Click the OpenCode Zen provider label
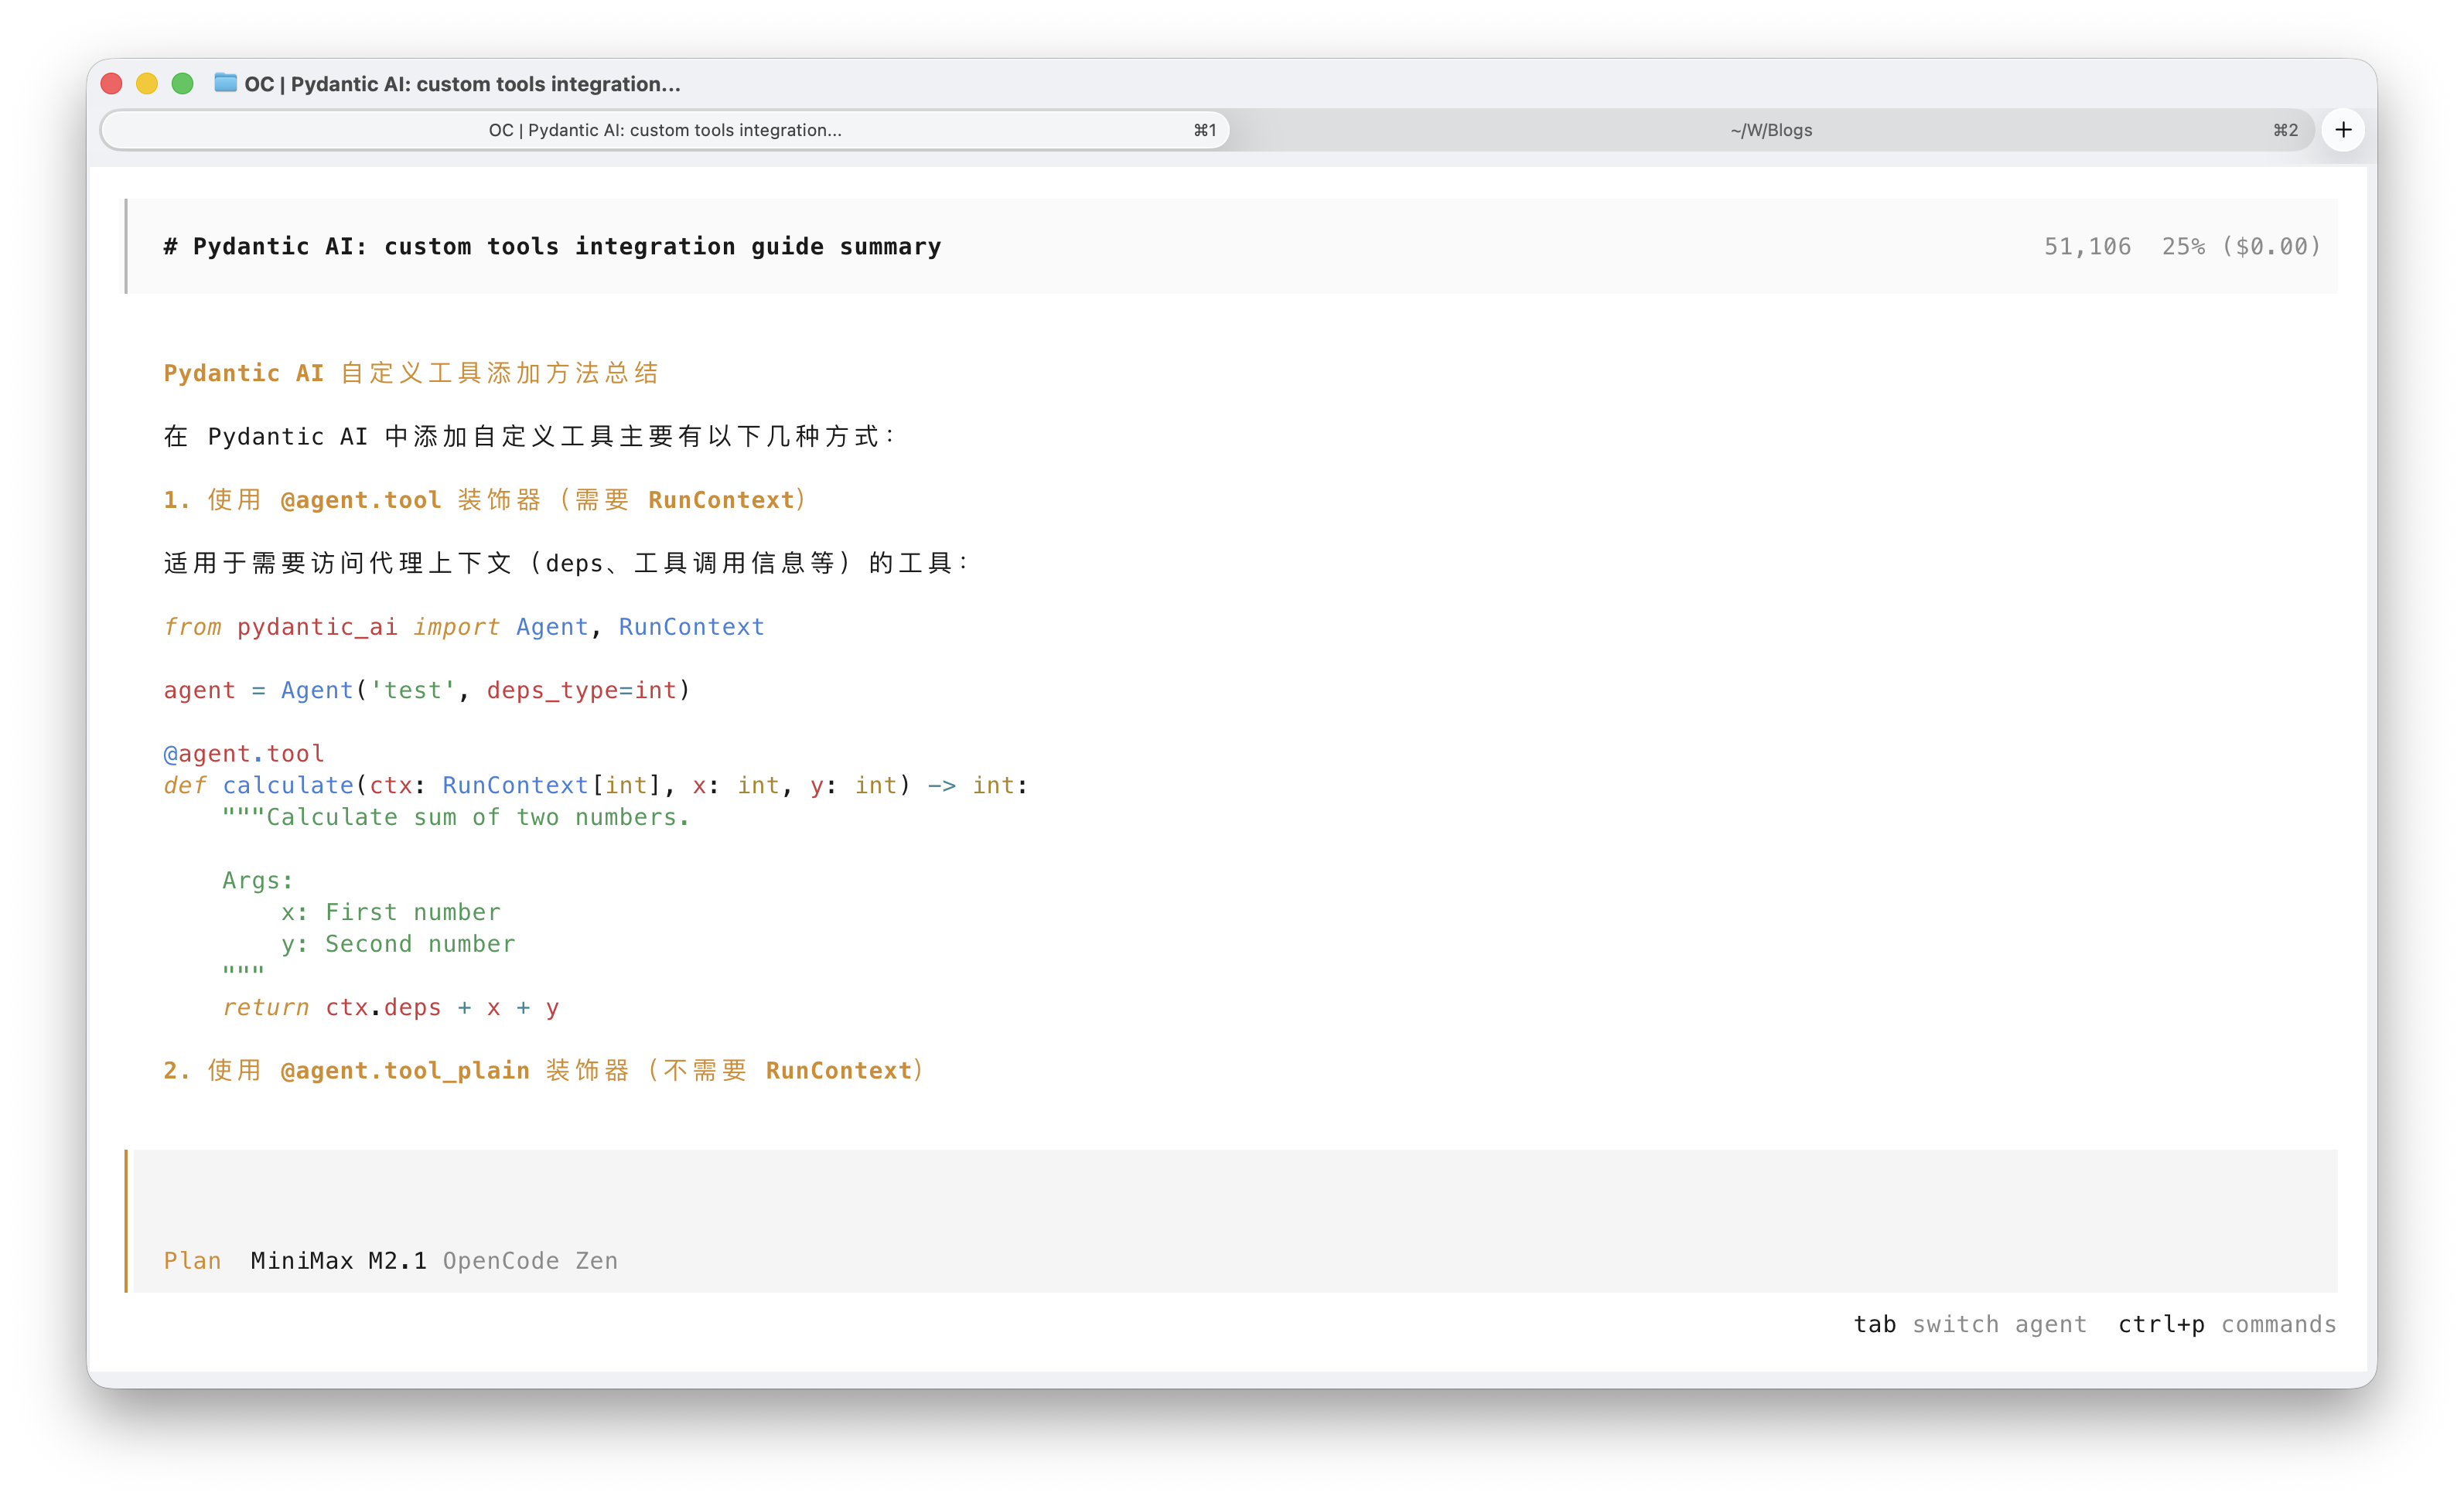Viewport: 2464px width, 1503px height. tap(530, 1261)
